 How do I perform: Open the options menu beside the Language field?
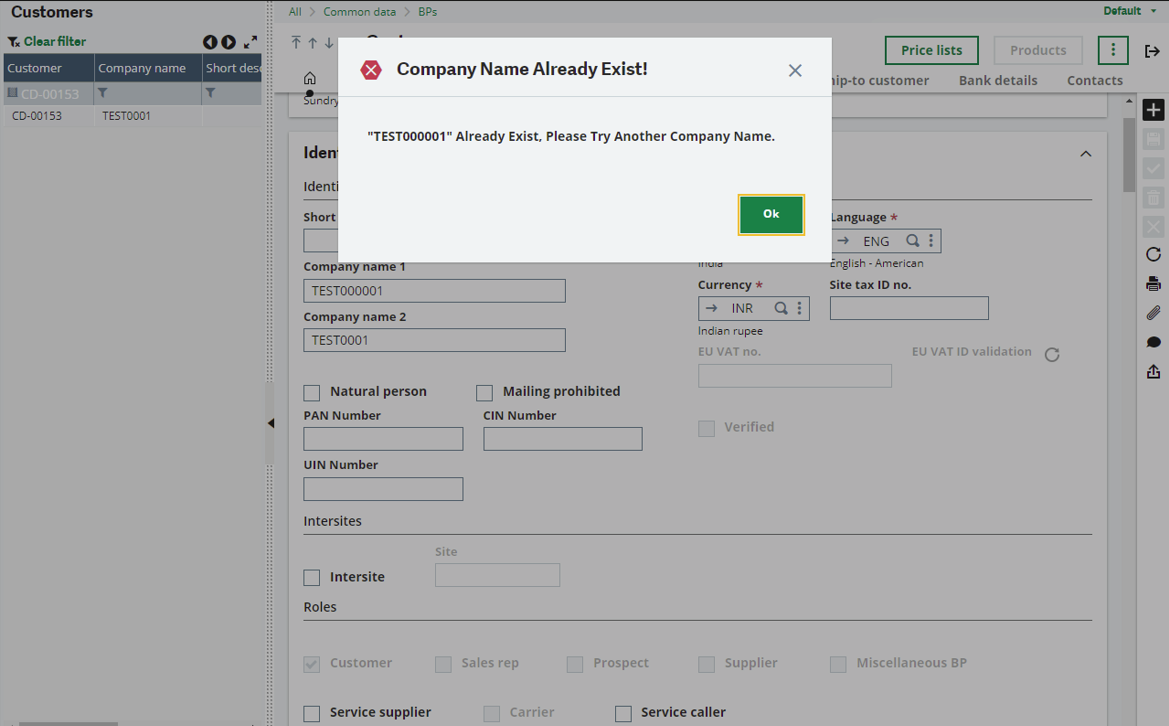[931, 240]
